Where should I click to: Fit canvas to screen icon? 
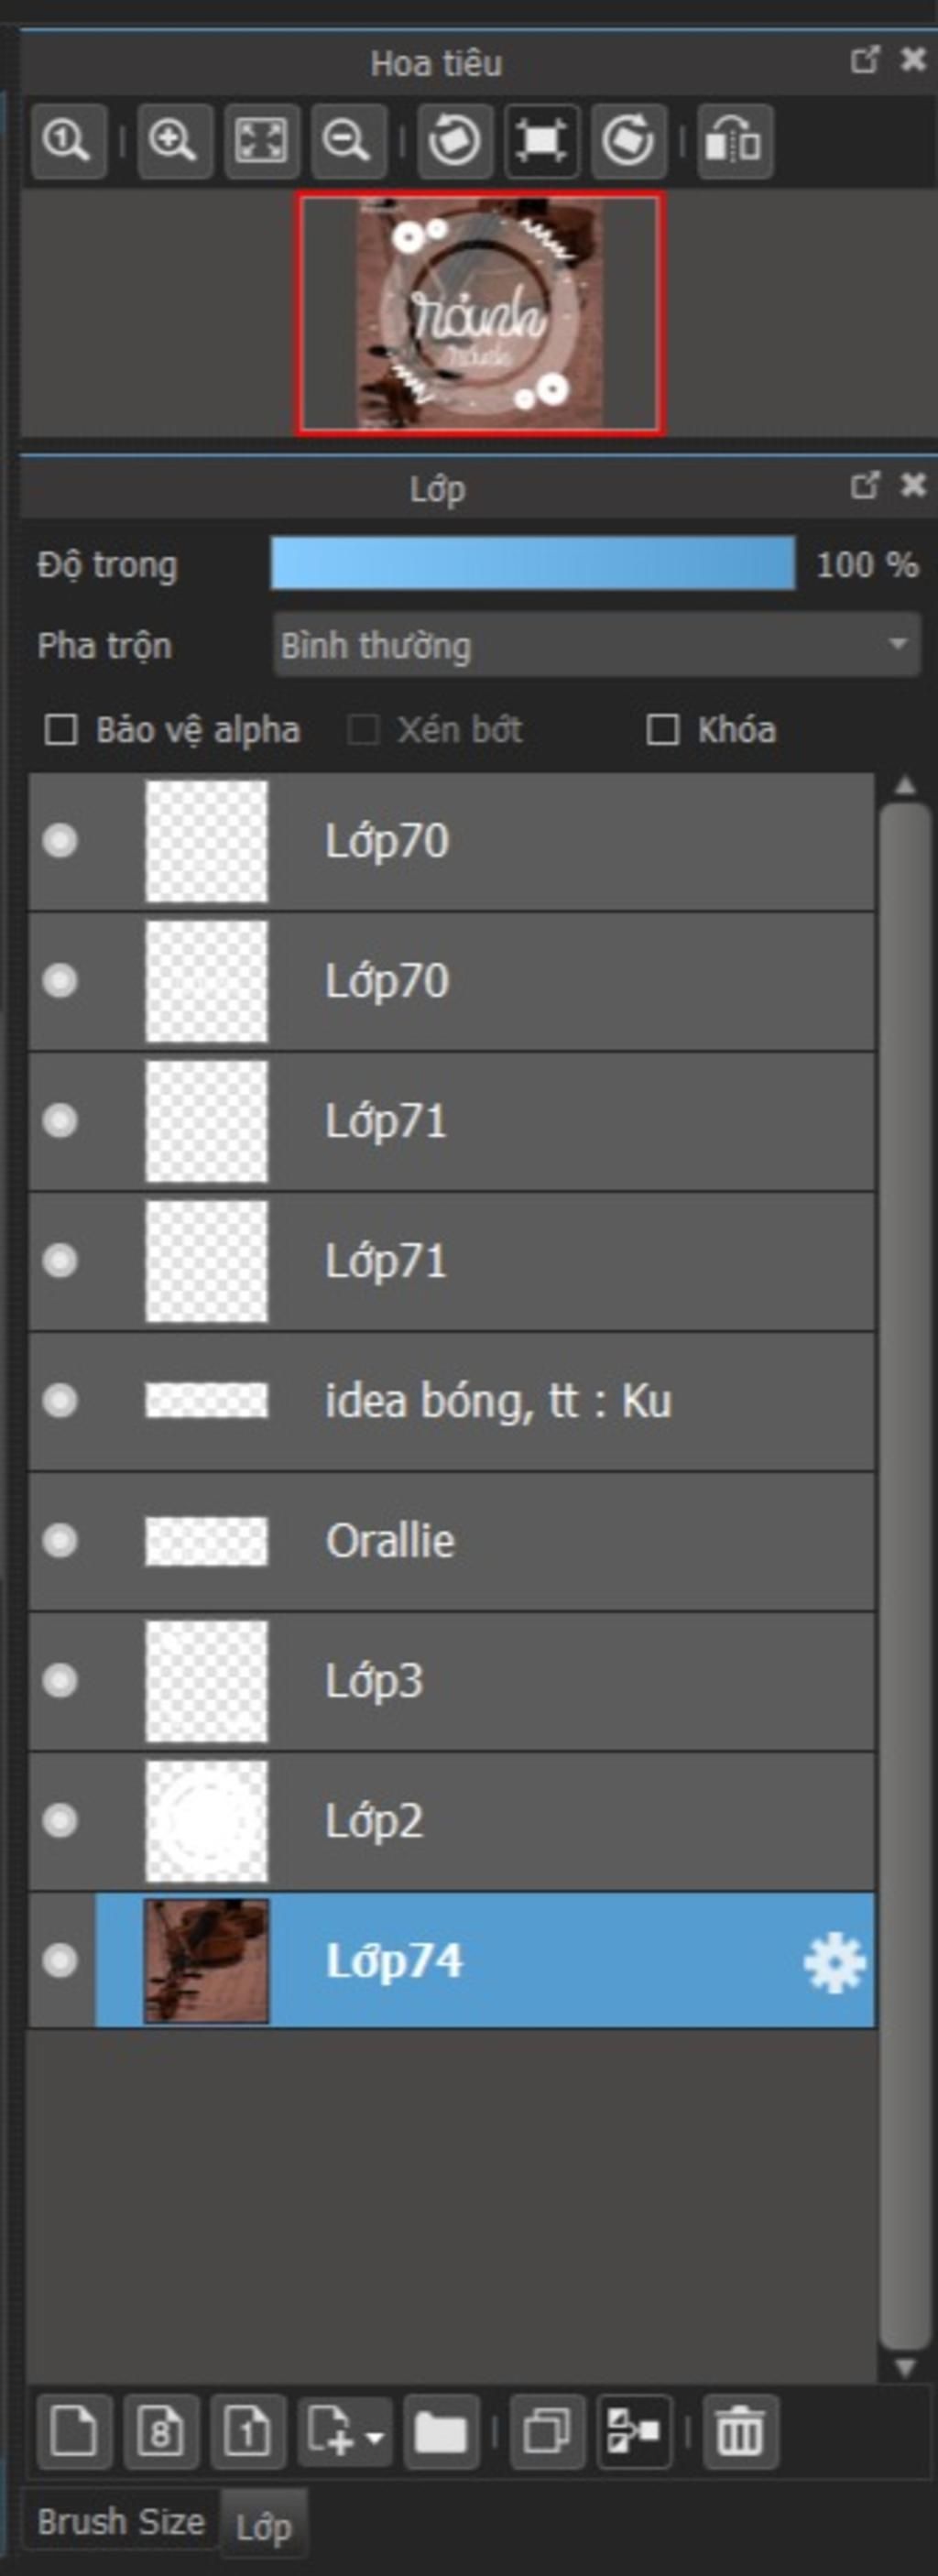(261, 141)
